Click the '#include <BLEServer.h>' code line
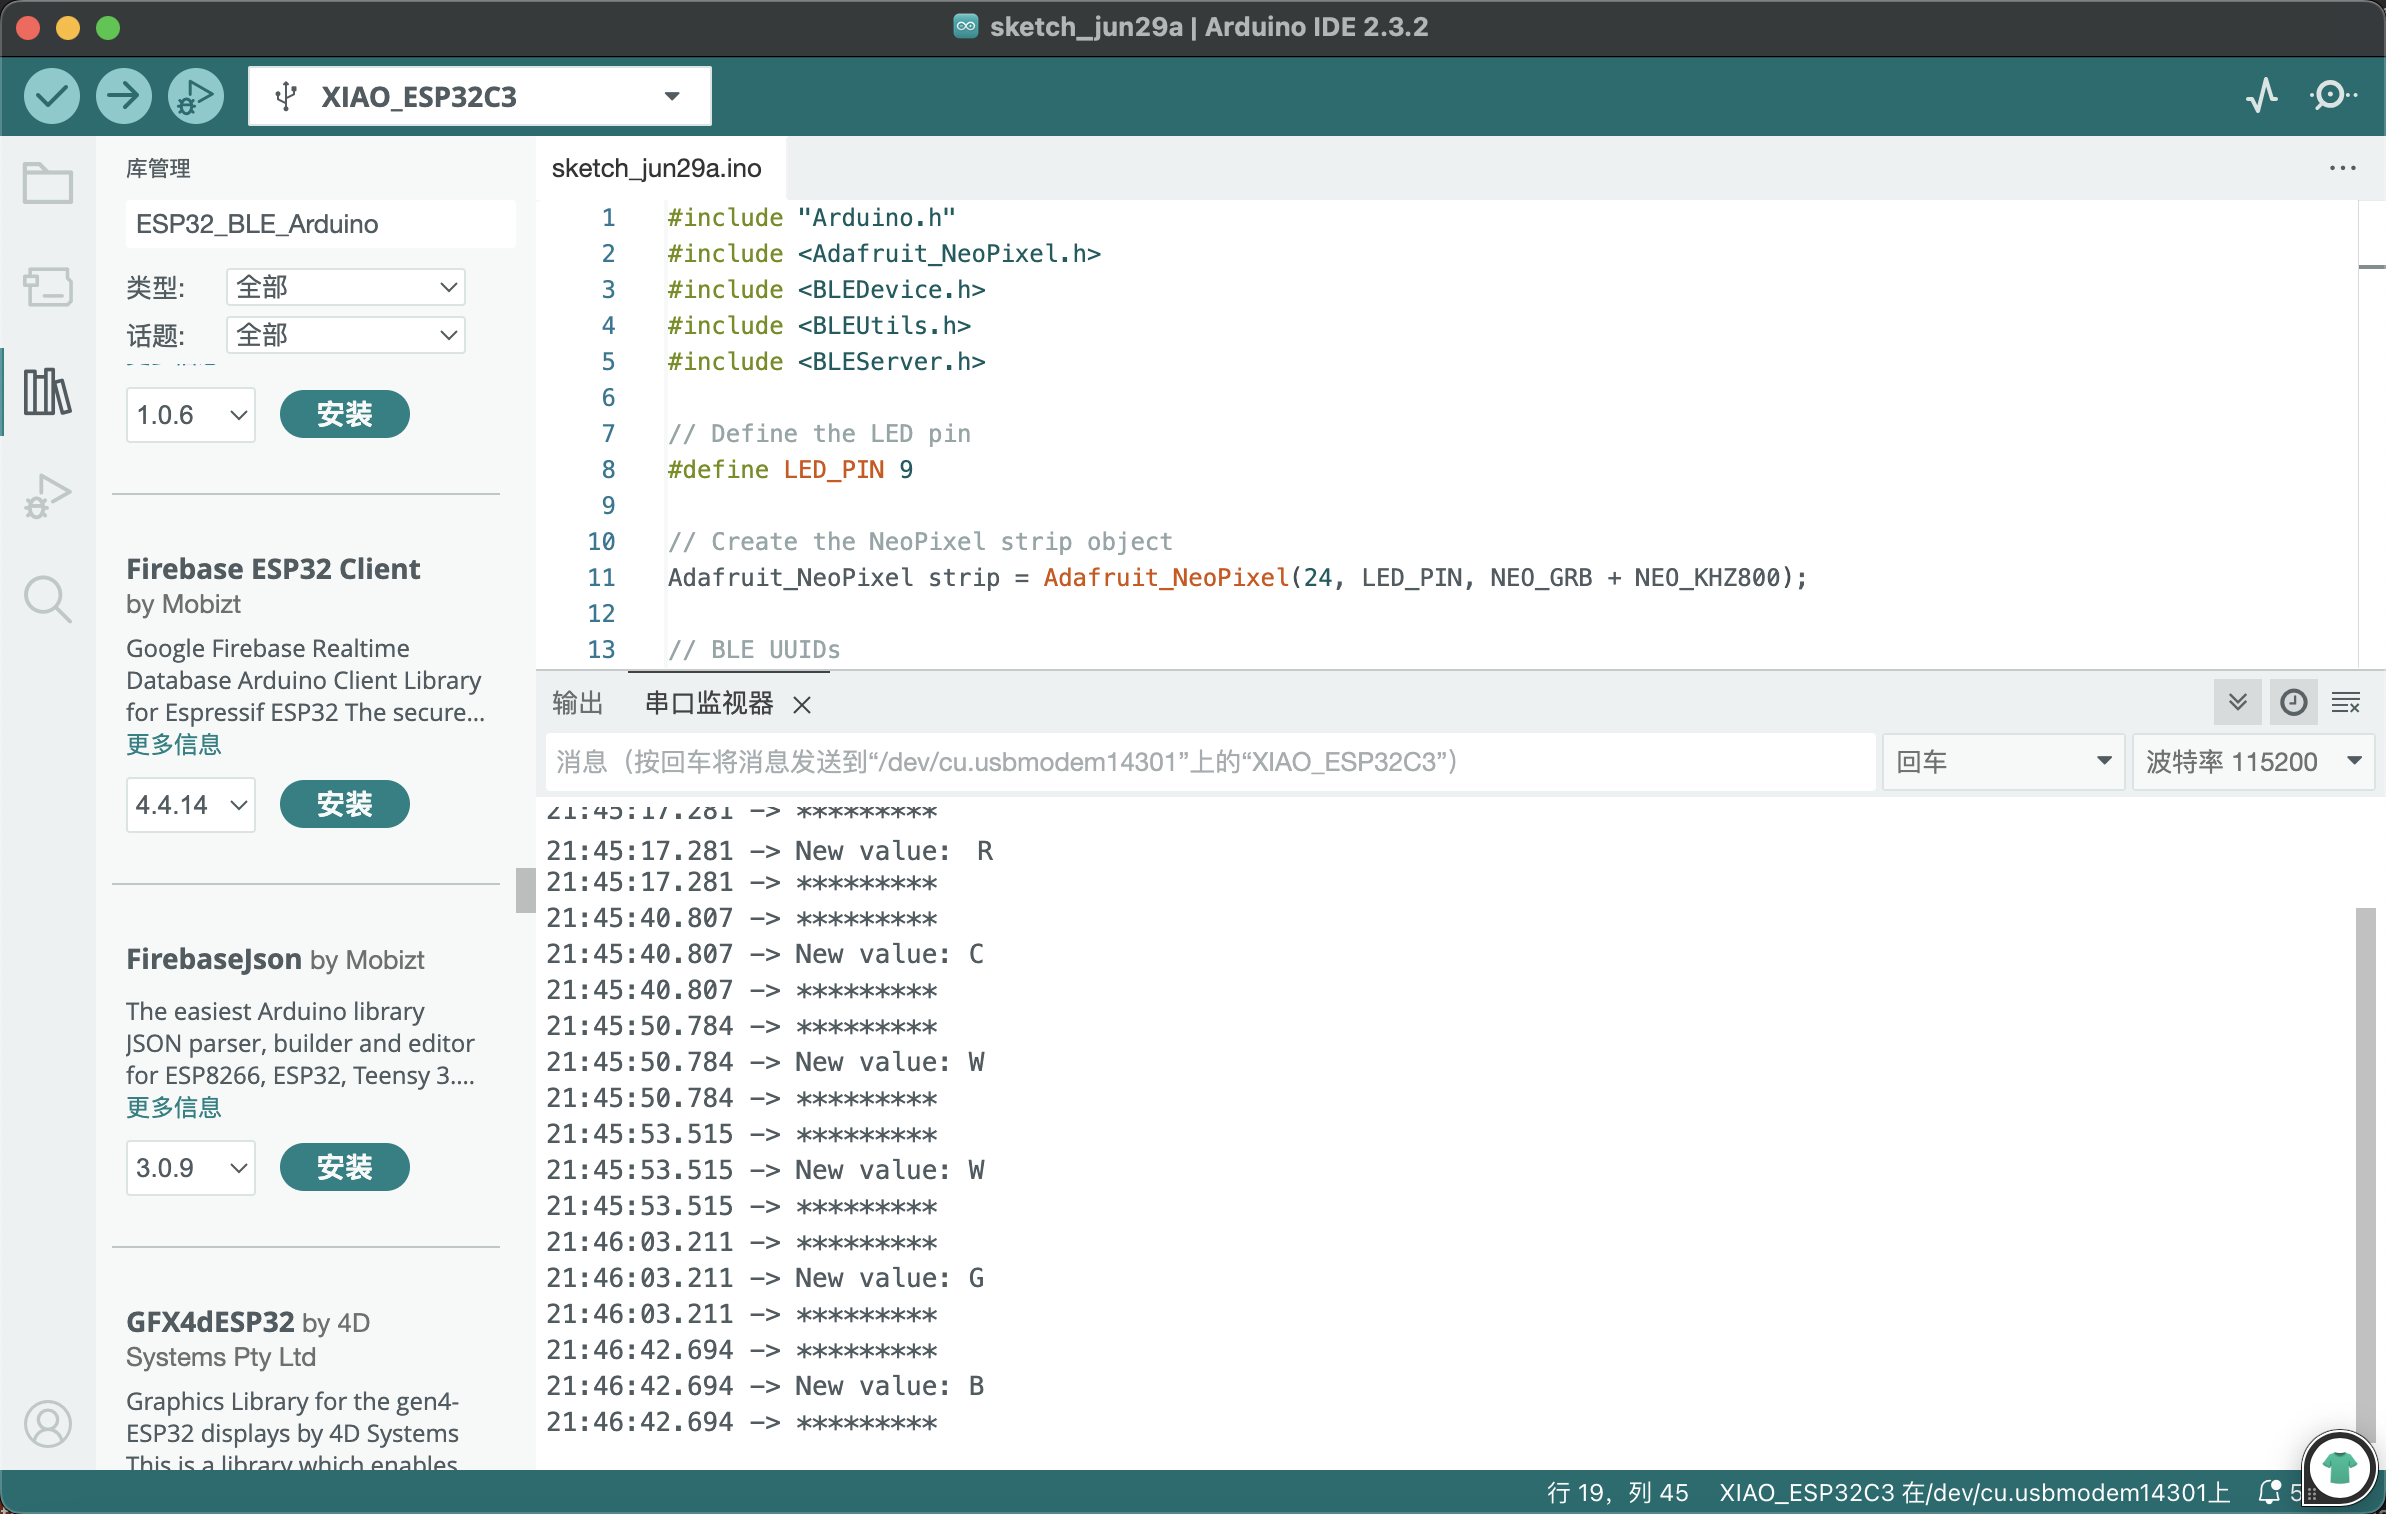This screenshot has width=2386, height=1514. (826, 361)
